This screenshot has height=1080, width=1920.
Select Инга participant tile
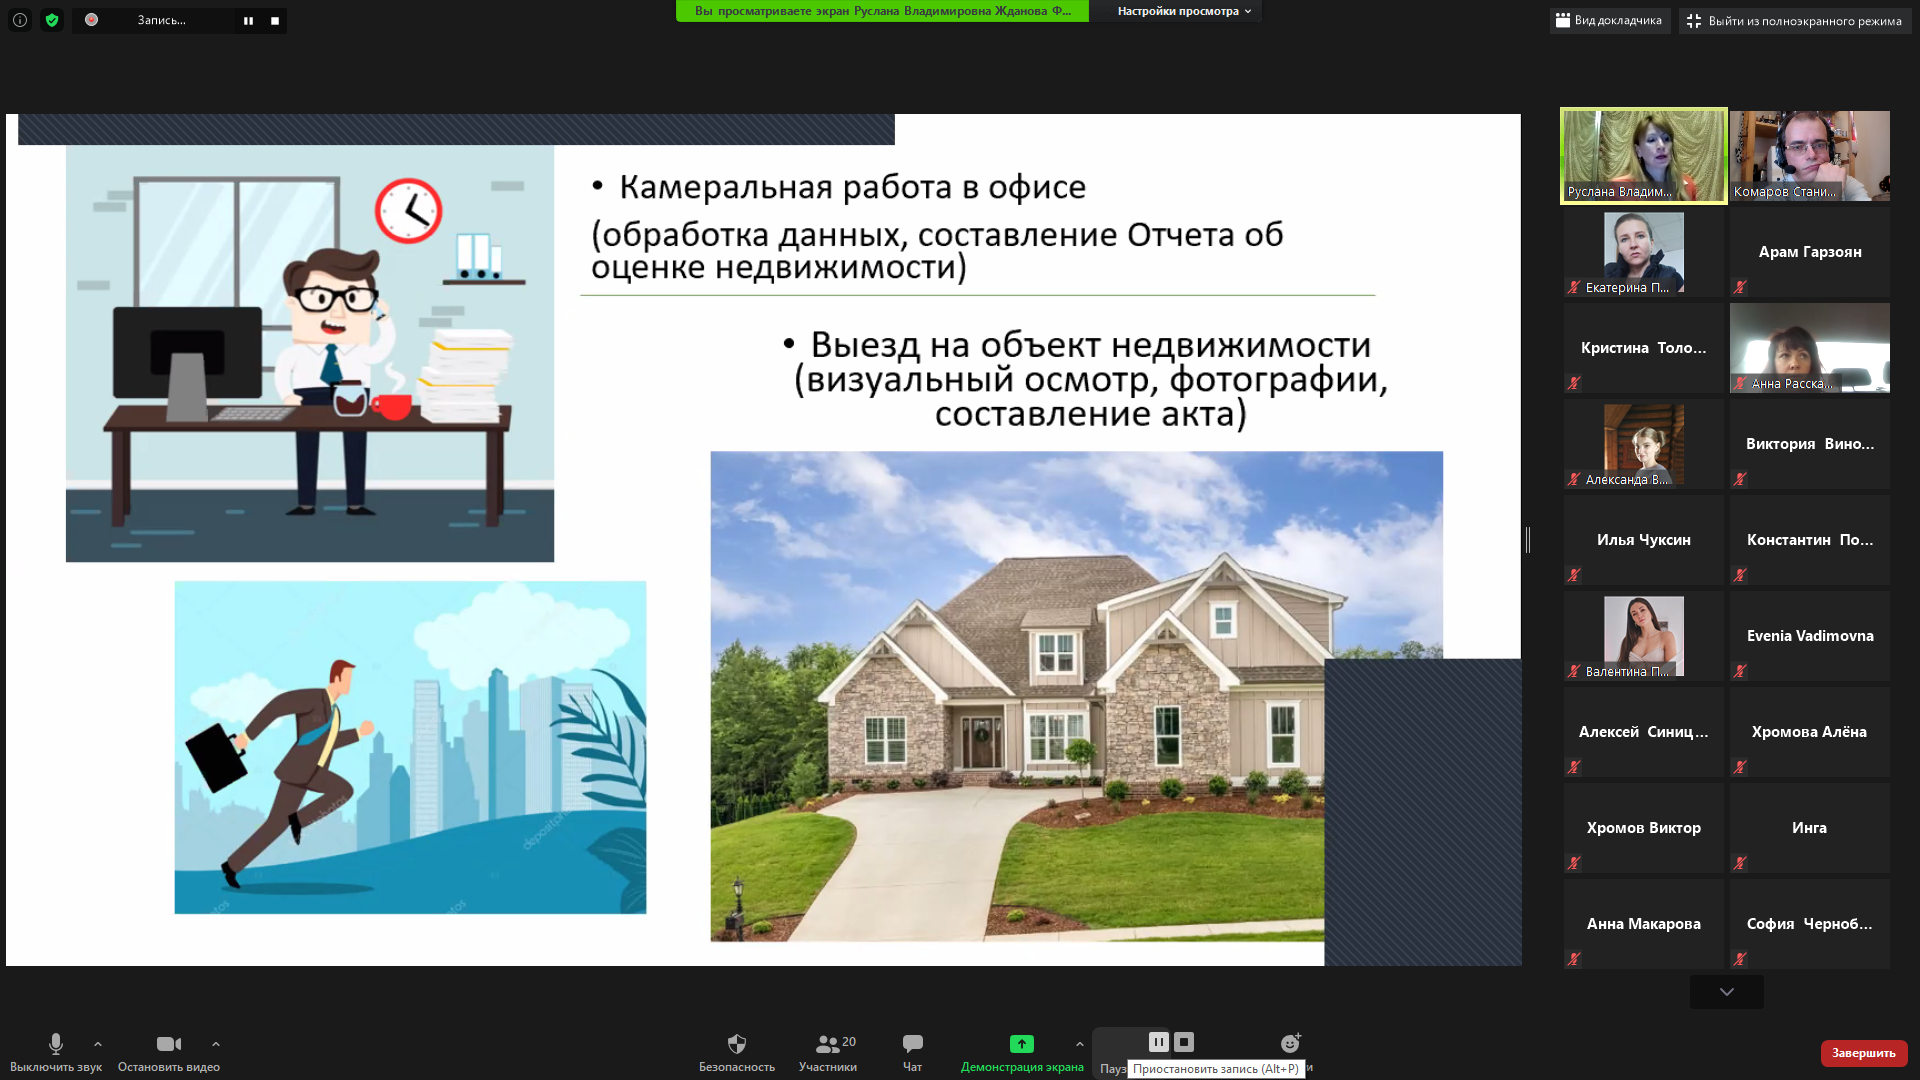click(x=1810, y=828)
